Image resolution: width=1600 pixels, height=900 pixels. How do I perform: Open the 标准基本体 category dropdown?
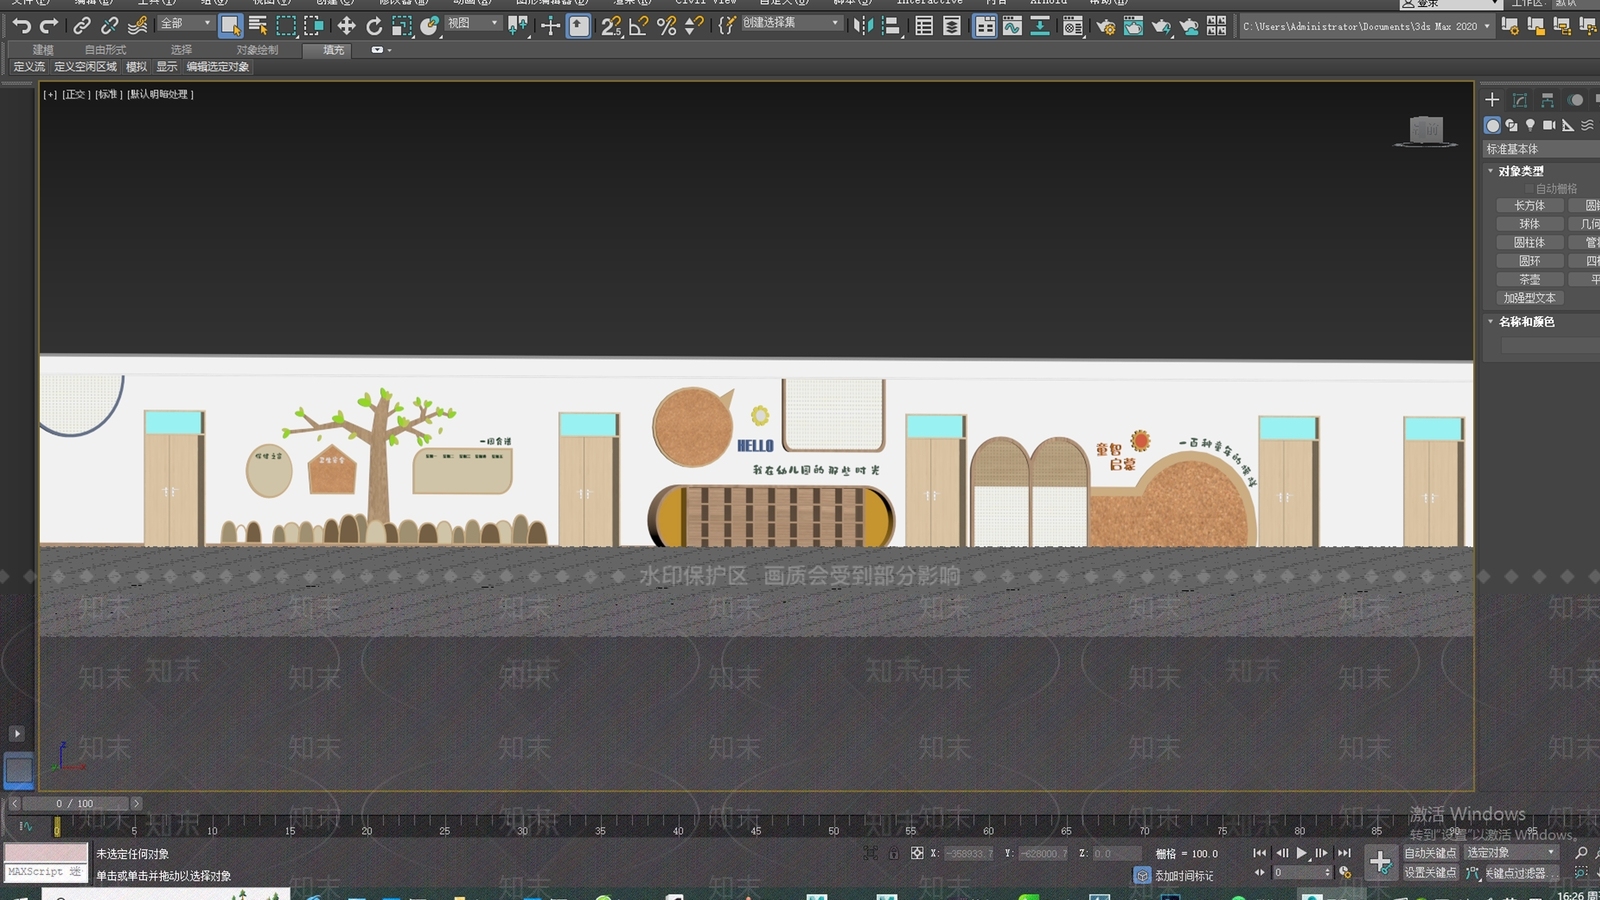pos(1541,149)
